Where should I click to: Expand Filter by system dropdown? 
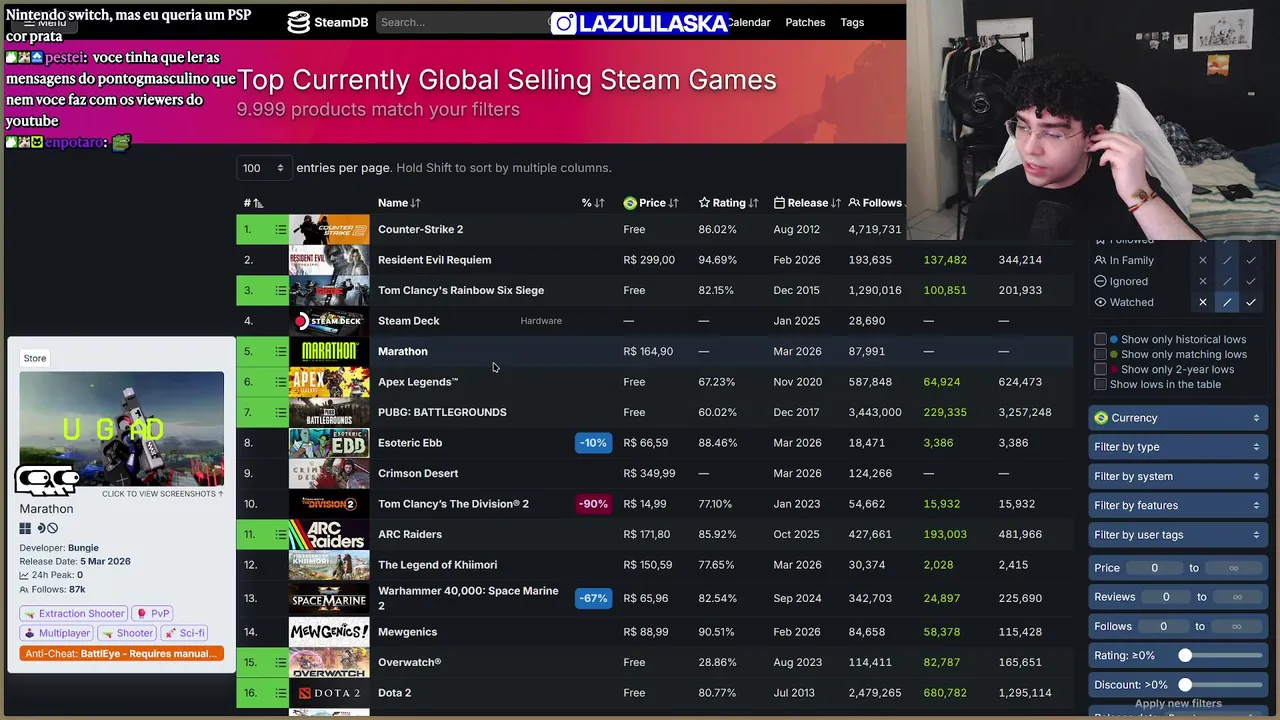coord(1178,476)
